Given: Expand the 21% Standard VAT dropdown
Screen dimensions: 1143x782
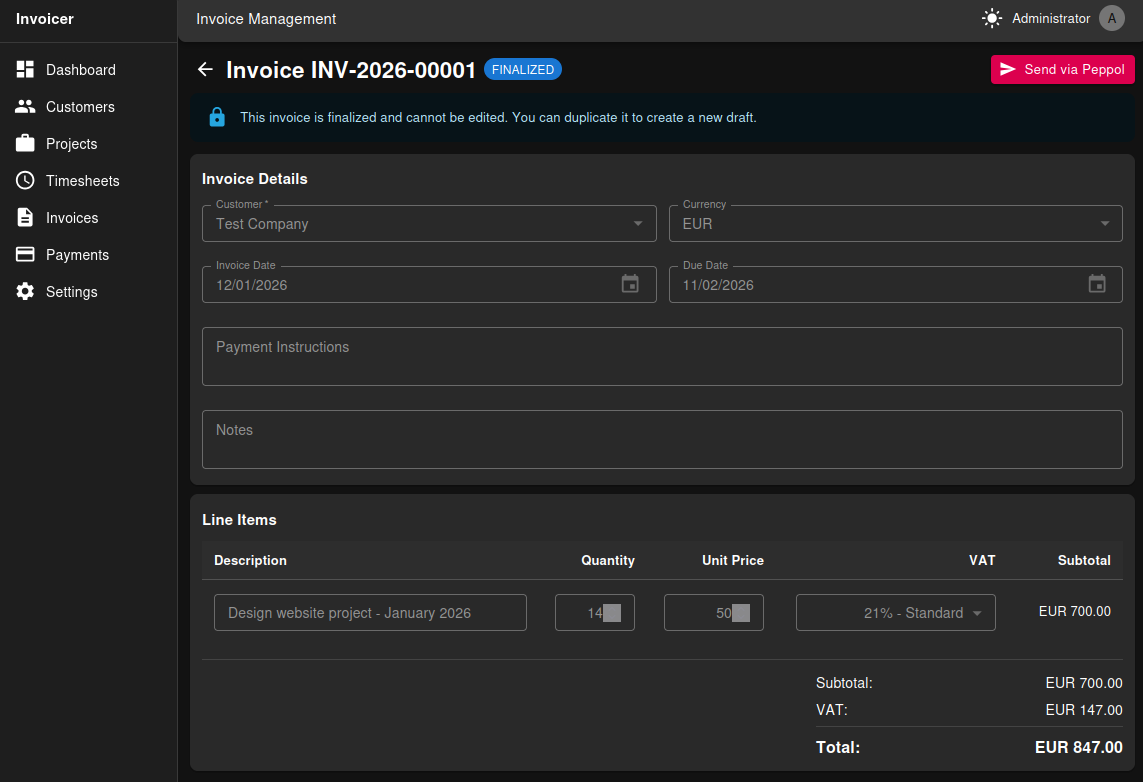Looking at the screenshot, I should point(895,612).
